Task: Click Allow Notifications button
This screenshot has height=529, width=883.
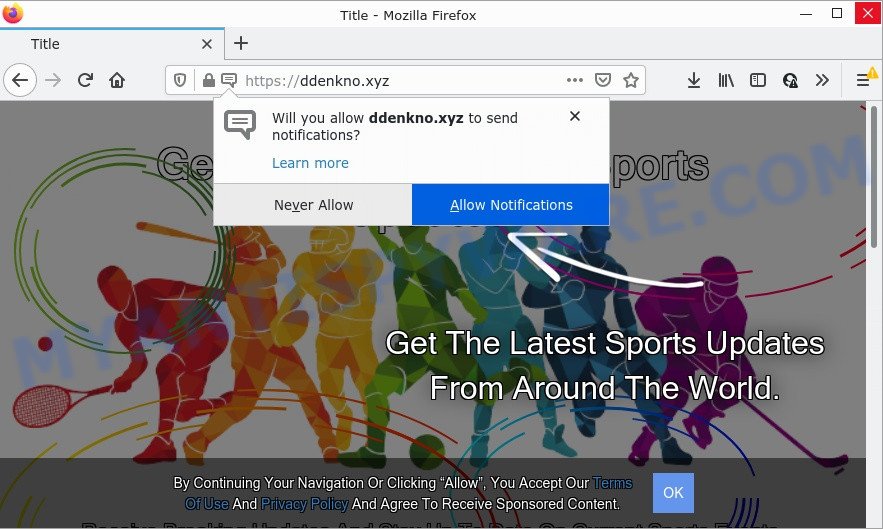Action: click(511, 205)
